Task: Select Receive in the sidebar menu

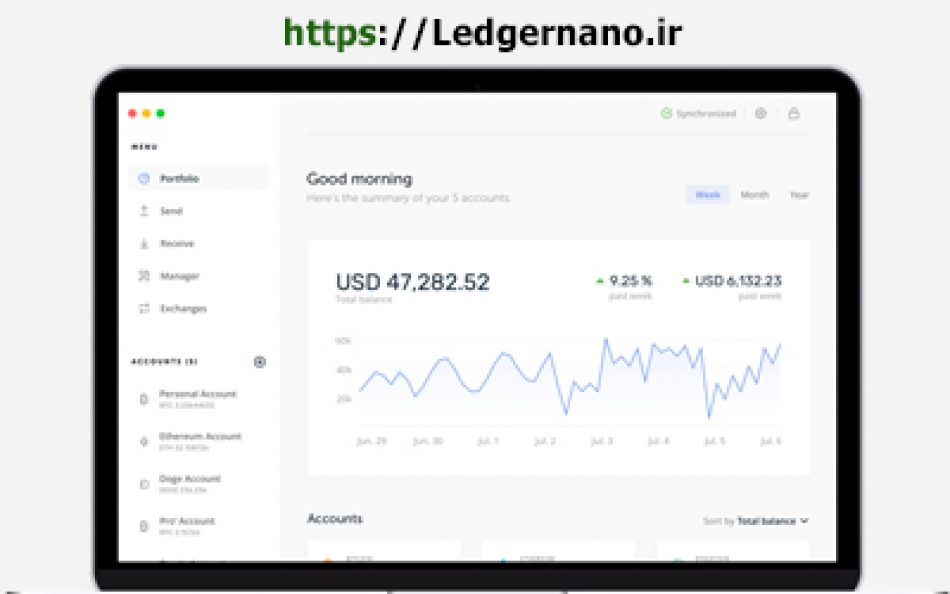Action: [x=167, y=244]
